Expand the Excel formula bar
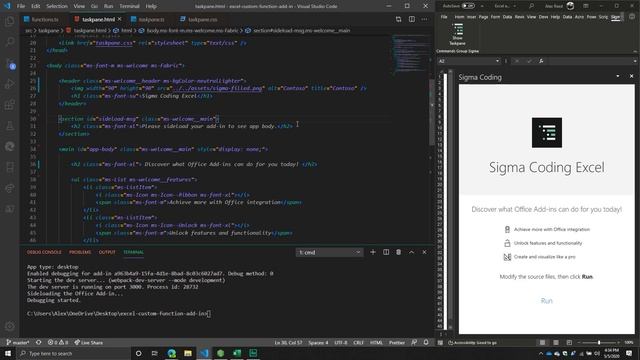Image resolution: width=640 pixels, height=360 pixels. tap(635, 61)
